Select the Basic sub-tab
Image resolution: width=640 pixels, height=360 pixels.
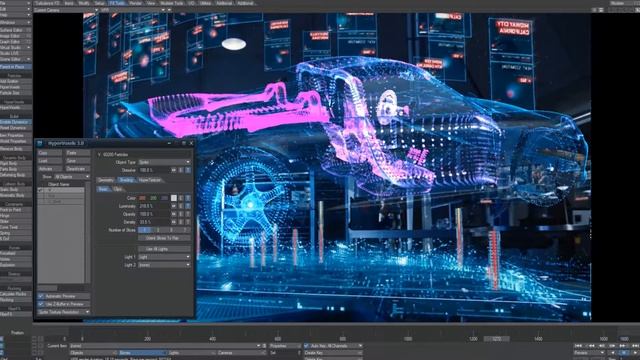tap(104, 189)
